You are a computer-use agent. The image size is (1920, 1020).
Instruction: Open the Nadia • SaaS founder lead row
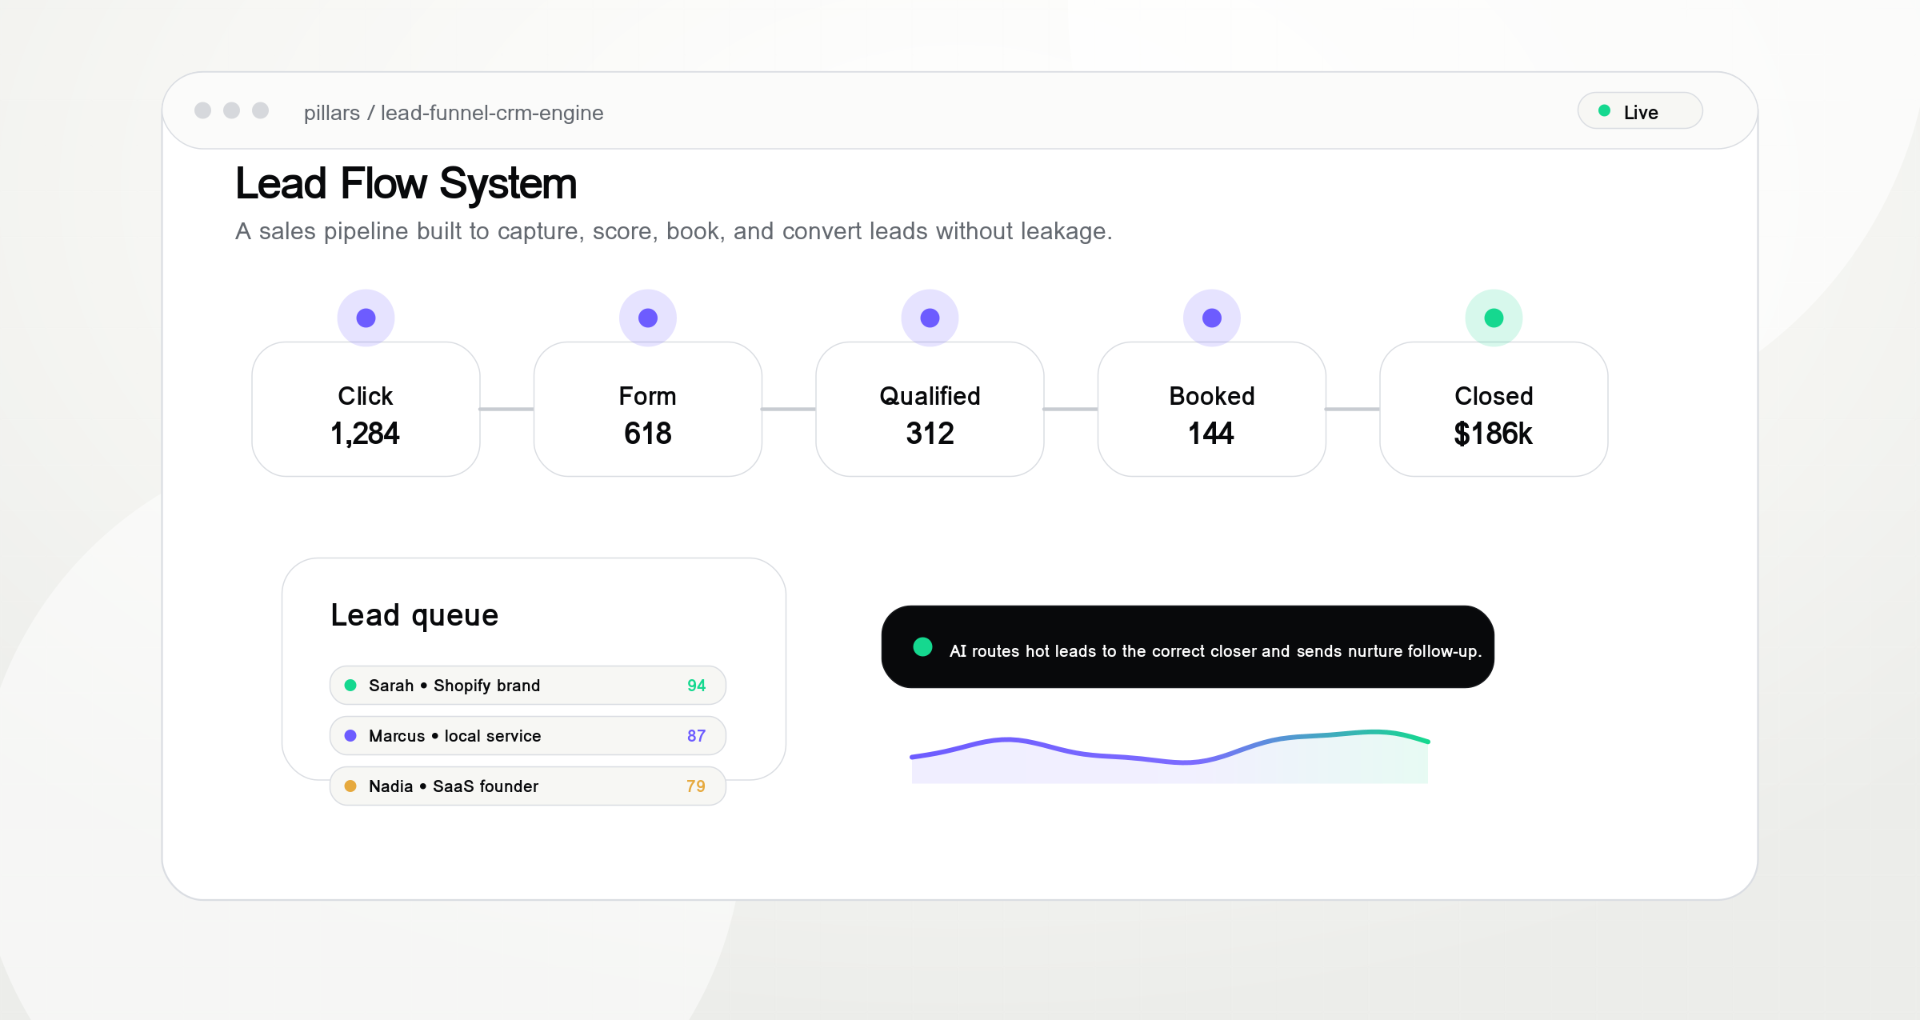(x=528, y=786)
